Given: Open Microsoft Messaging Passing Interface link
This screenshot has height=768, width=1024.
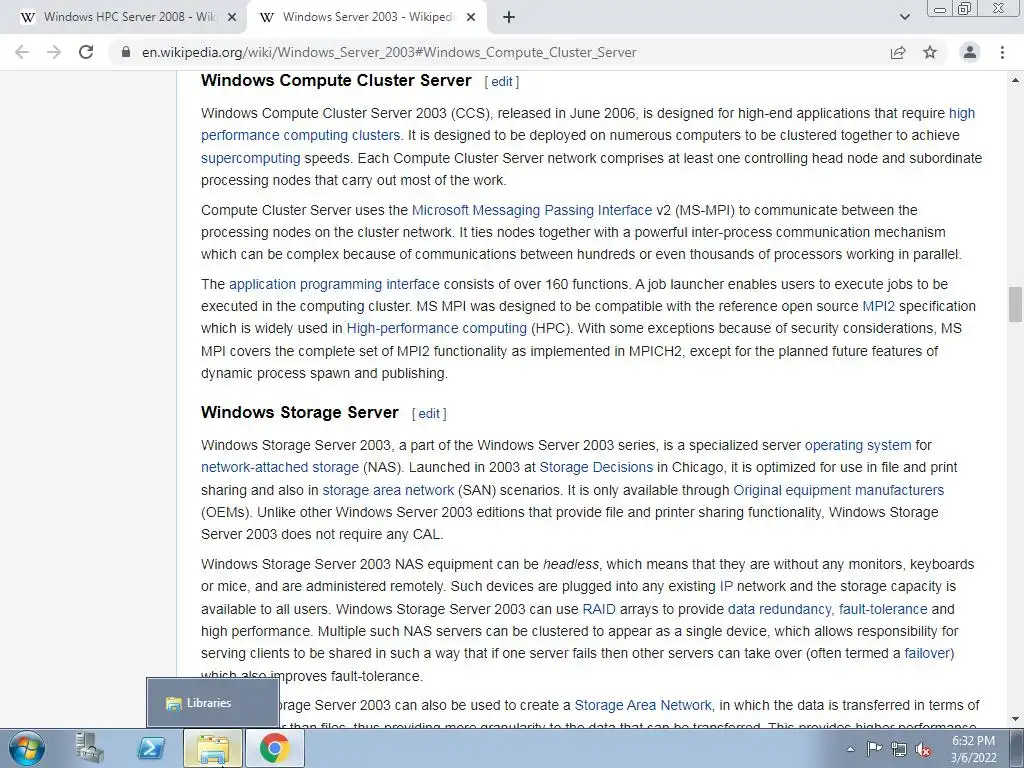Looking at the screenshot, I should pyautogui.click(x=532, y=210).
